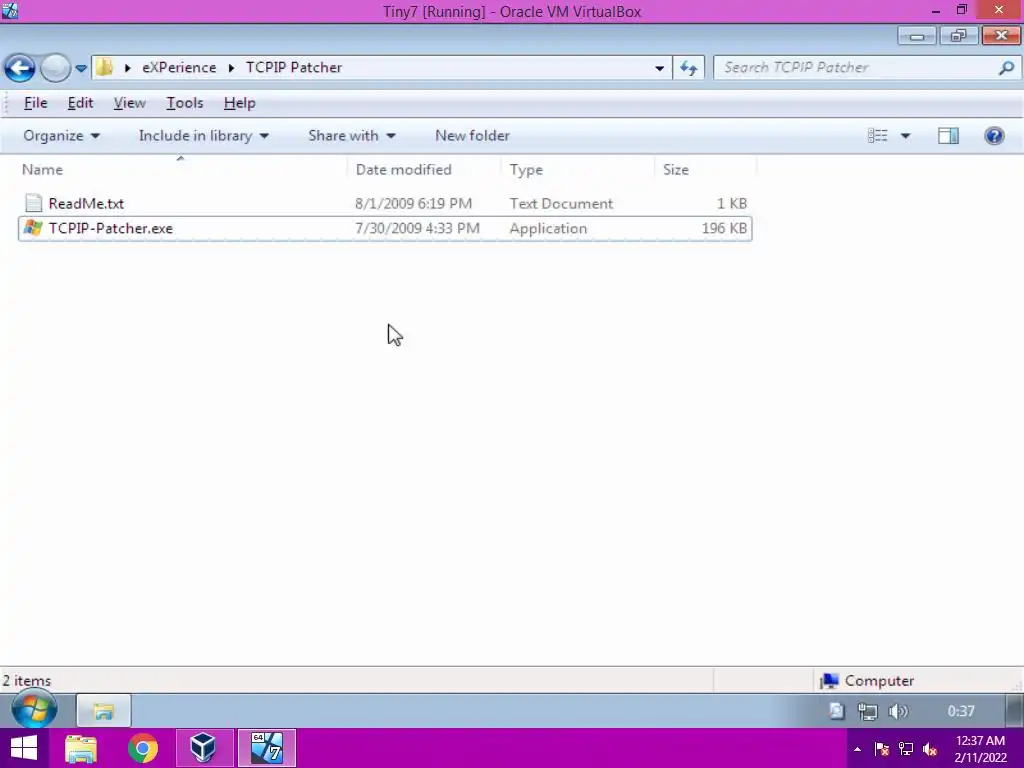This screenshot has height=768, width=1024.
Task: Click host tray security flag icon
Action: [882, 749]
